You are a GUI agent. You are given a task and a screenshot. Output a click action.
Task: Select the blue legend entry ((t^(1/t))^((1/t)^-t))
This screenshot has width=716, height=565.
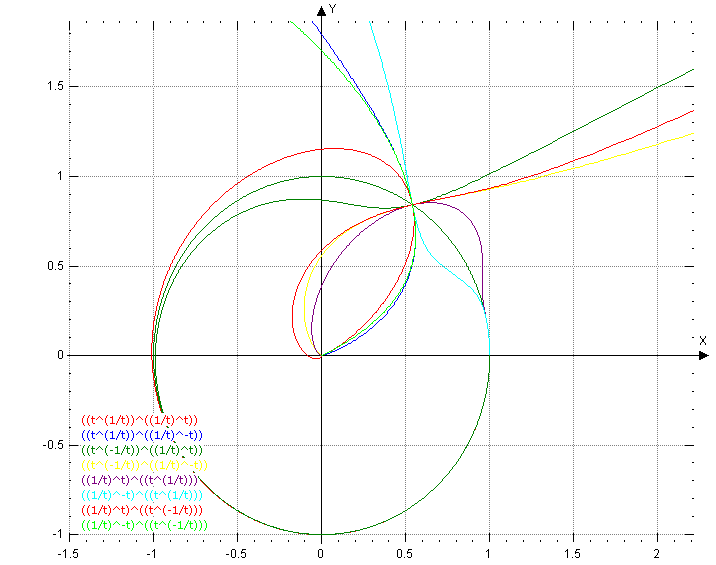click(x=141, y=435)
